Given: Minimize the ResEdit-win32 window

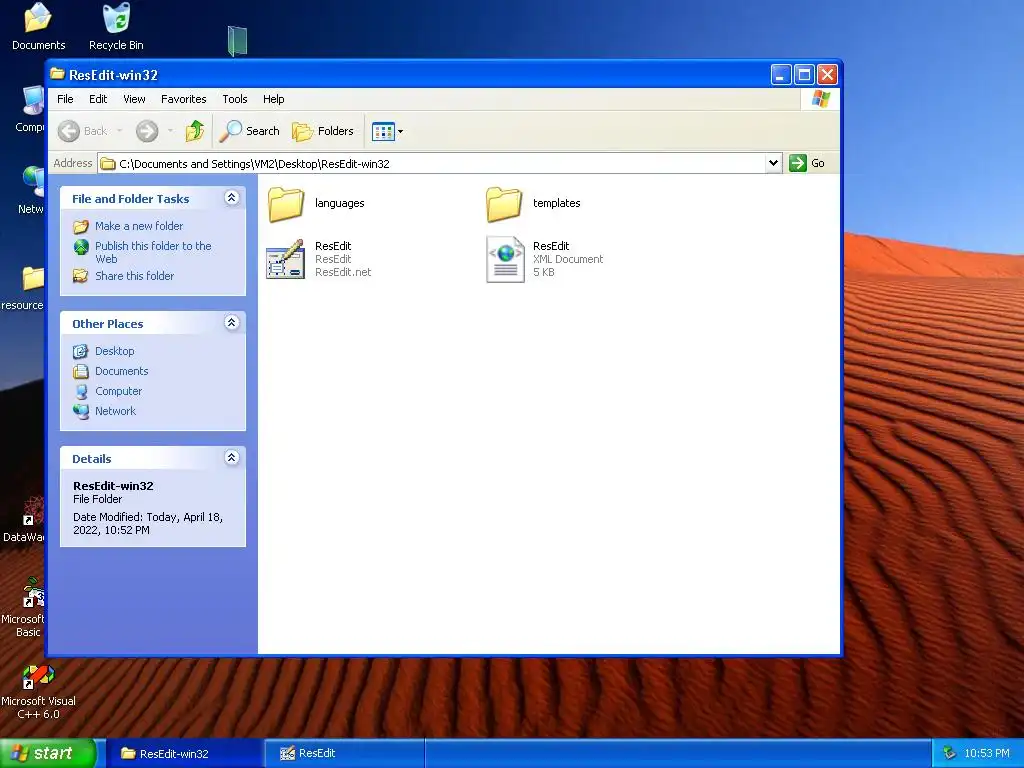Looking at the screenshot, I should (780, 74).
